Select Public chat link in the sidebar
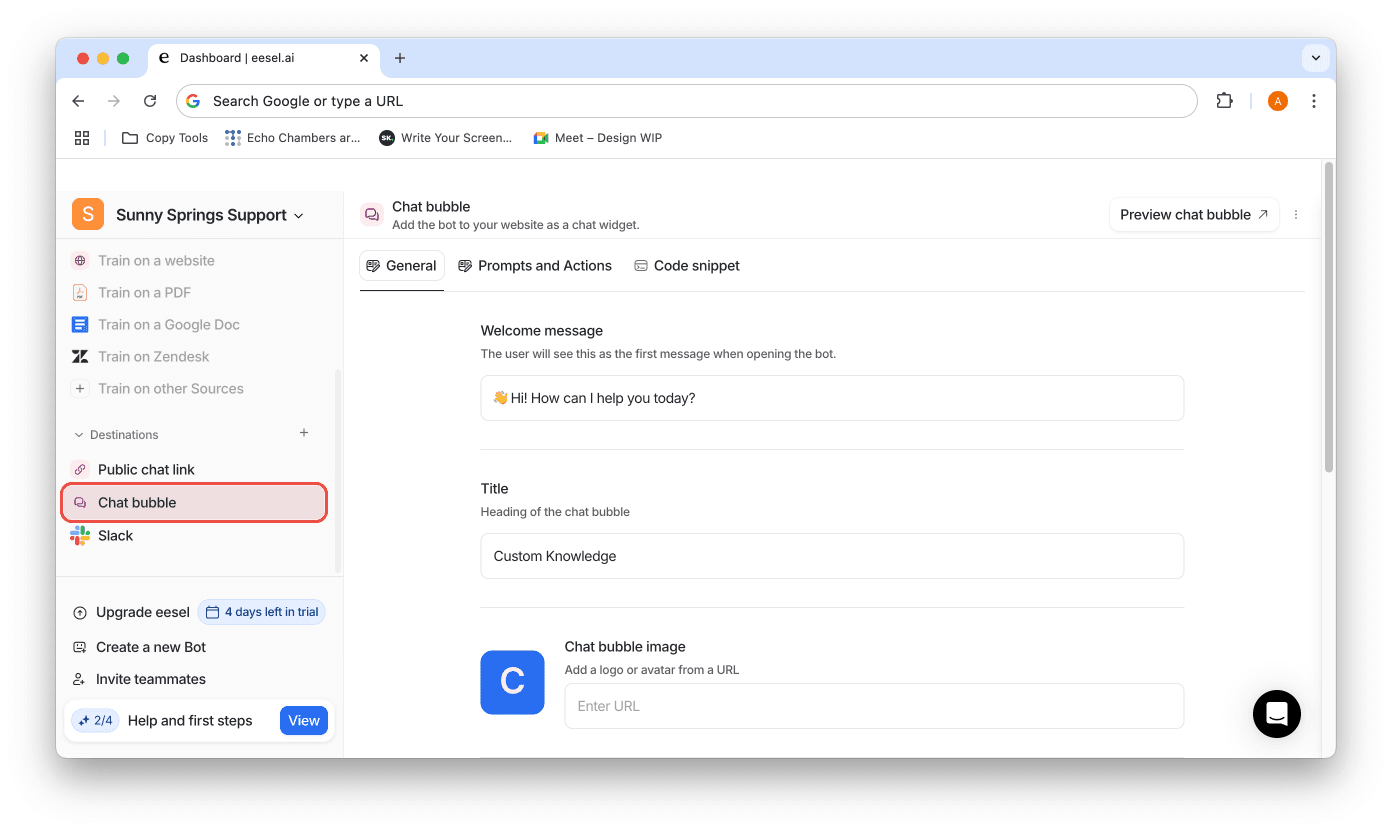 [x=146, y=470]
